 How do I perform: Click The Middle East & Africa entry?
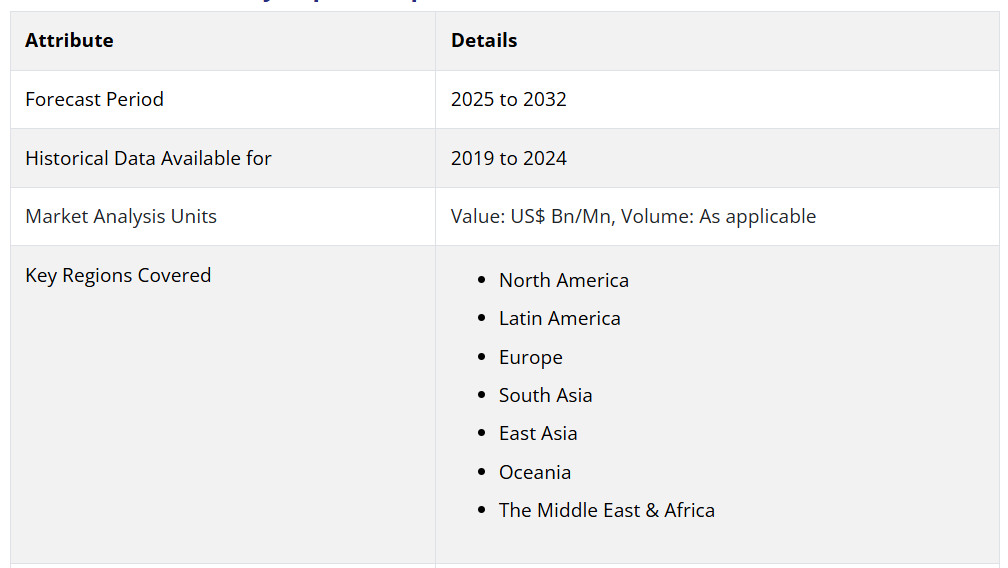(x=607, y=510)
